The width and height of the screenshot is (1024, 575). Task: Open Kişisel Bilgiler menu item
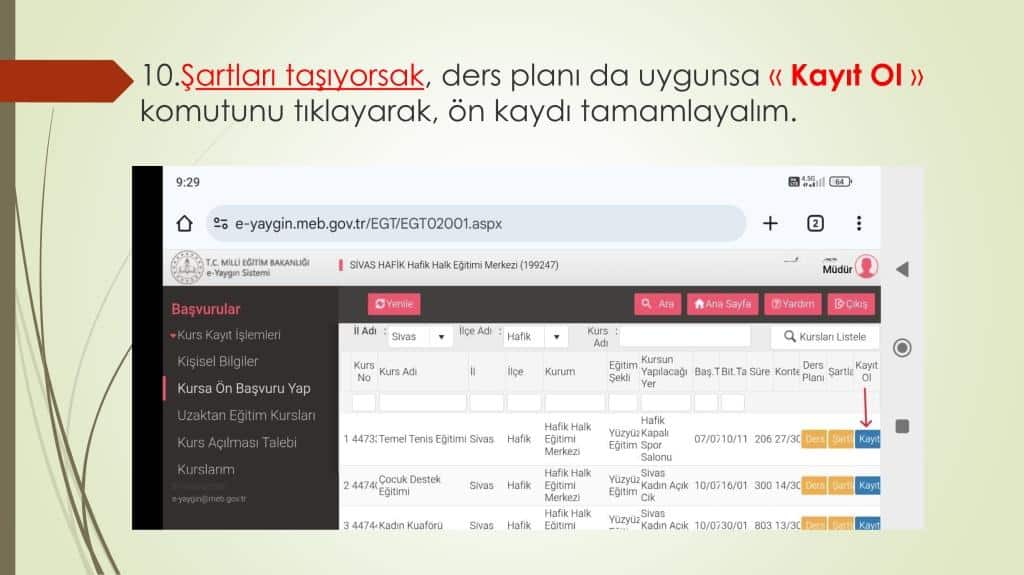[x=217, y=361]
